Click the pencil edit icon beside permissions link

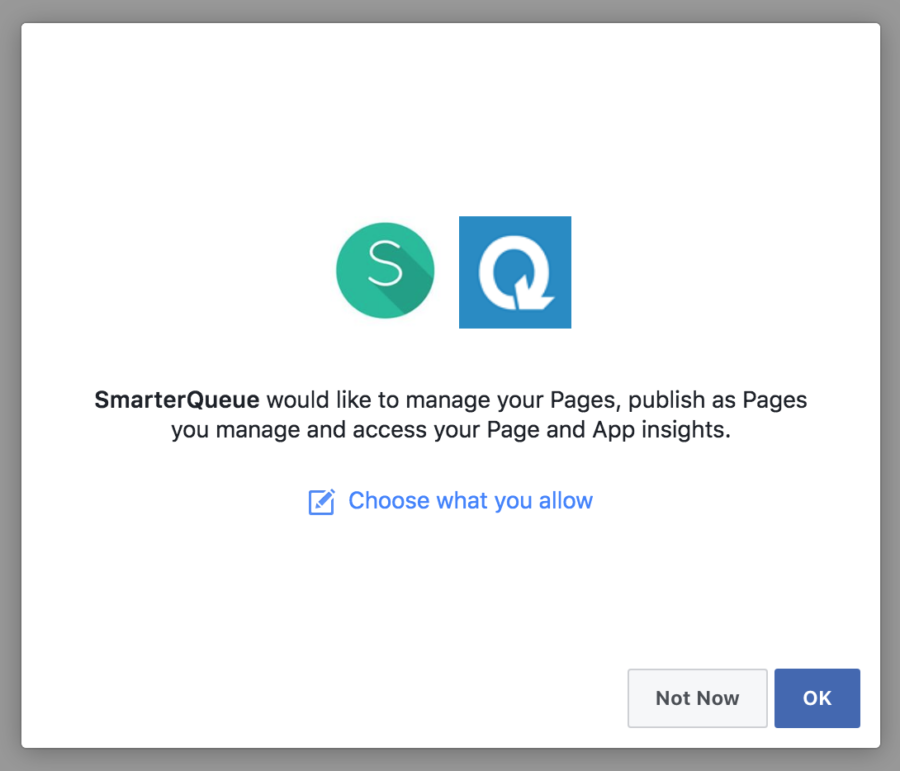click(x=322, y=502)
